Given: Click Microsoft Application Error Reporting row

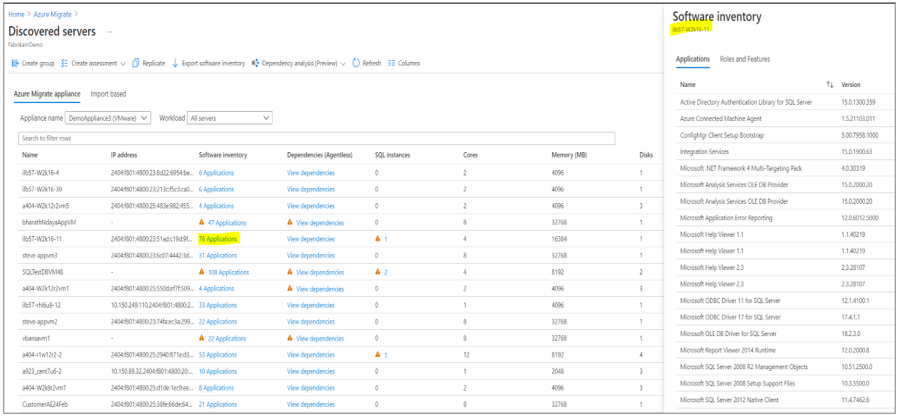Looking at the screenshot, I should (785, 218).
